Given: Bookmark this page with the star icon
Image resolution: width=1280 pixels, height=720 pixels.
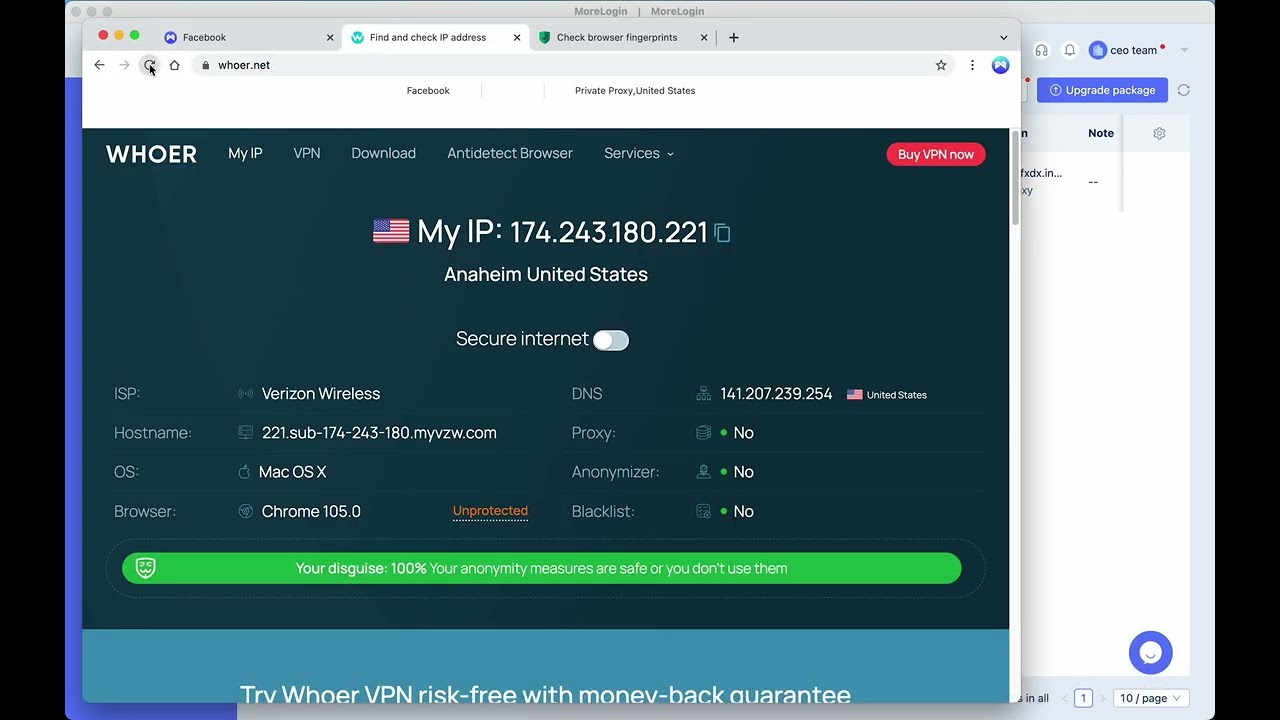Looking at the screenshot, I should [x=941, y=65].
